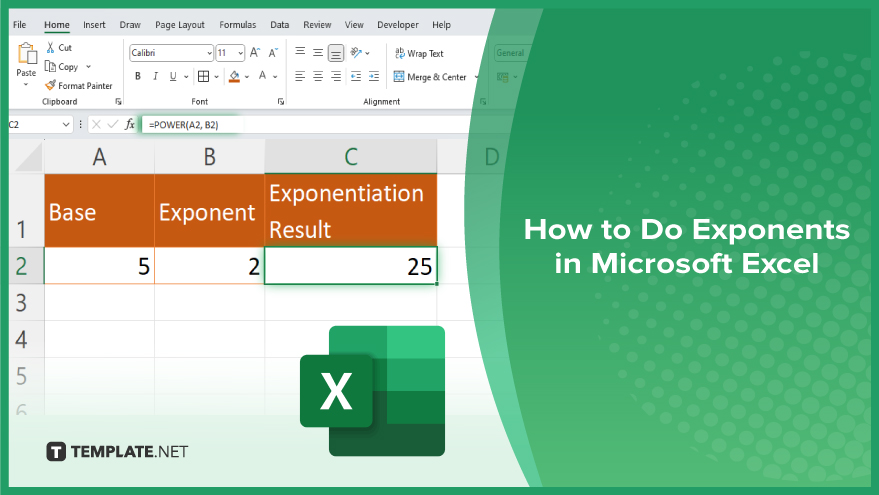The width and height of the screenshot is (879, 495).
Task: Switch to the Review tab
Action: coord(317,25)
